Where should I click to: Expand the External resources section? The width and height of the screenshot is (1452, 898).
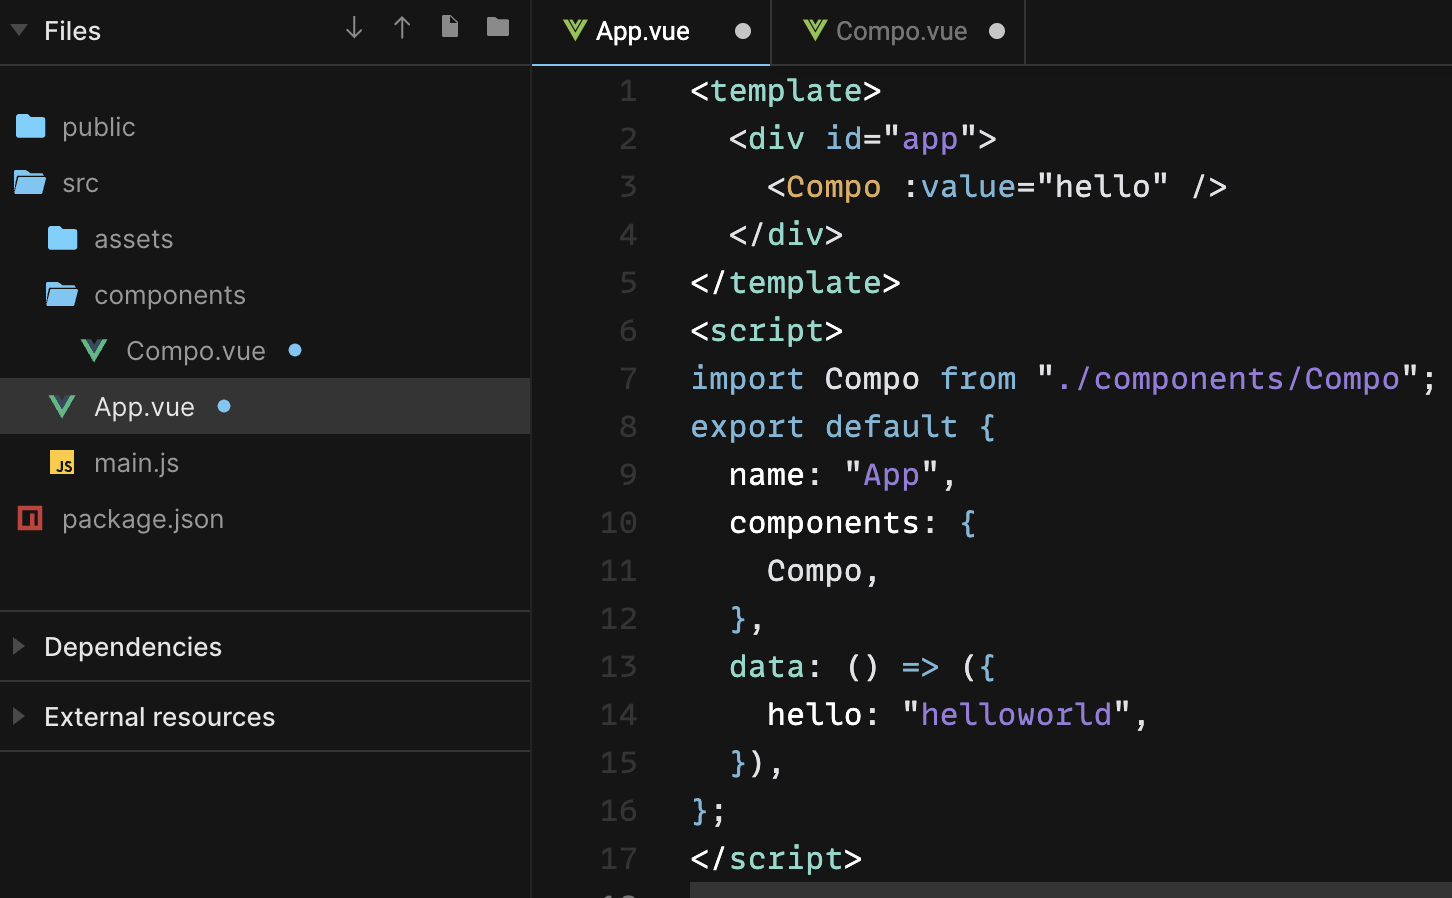tap(265, 717)
